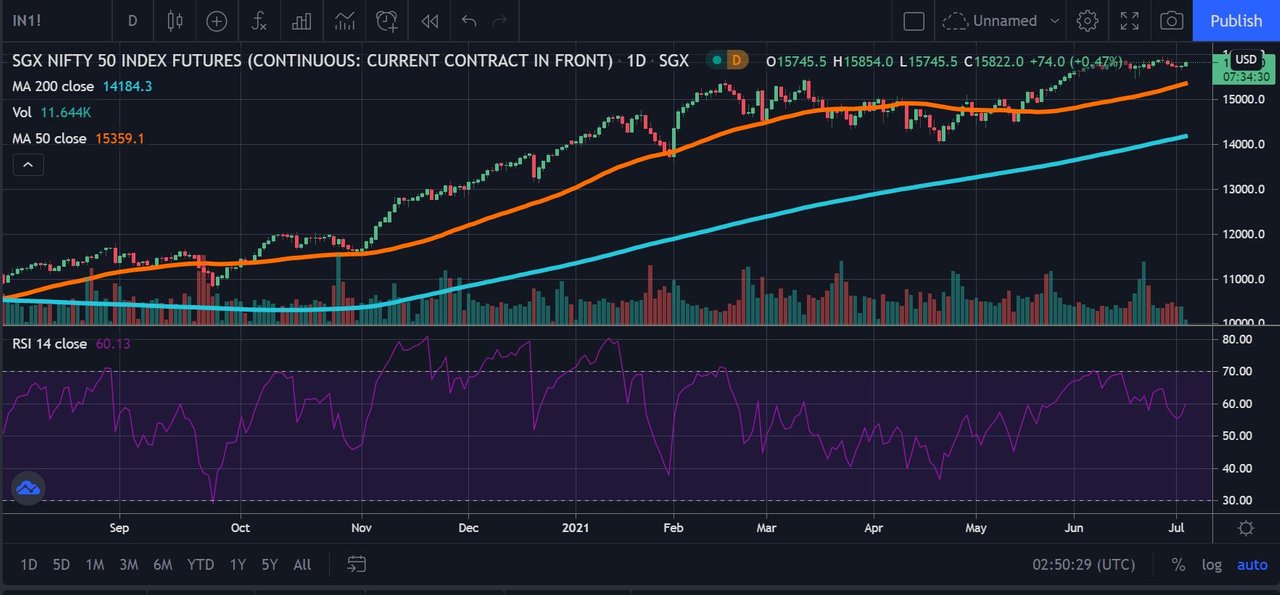Select the 5D time range
This screenshot has height=595, width=1280.
[61, 565]
